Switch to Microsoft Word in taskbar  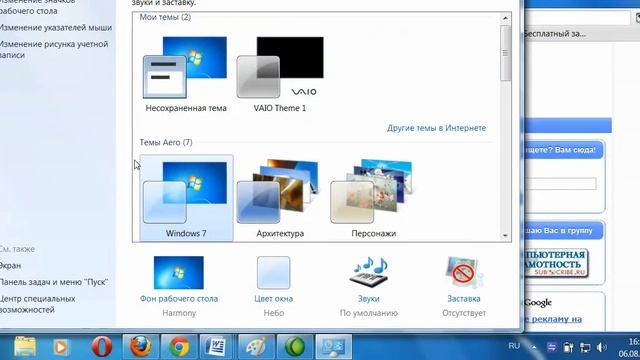click(217, 347)
